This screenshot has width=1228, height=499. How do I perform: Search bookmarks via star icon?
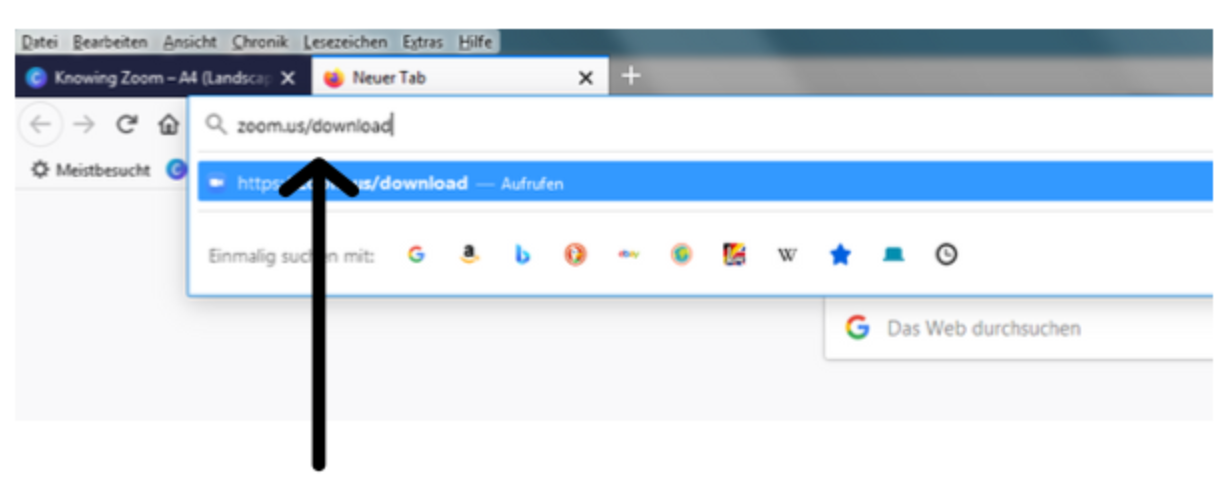point(840,255)
